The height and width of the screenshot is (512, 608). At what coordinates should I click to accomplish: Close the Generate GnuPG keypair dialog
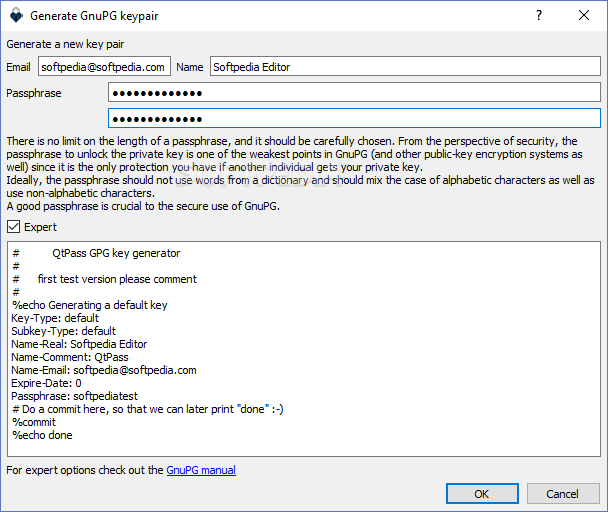584,16
